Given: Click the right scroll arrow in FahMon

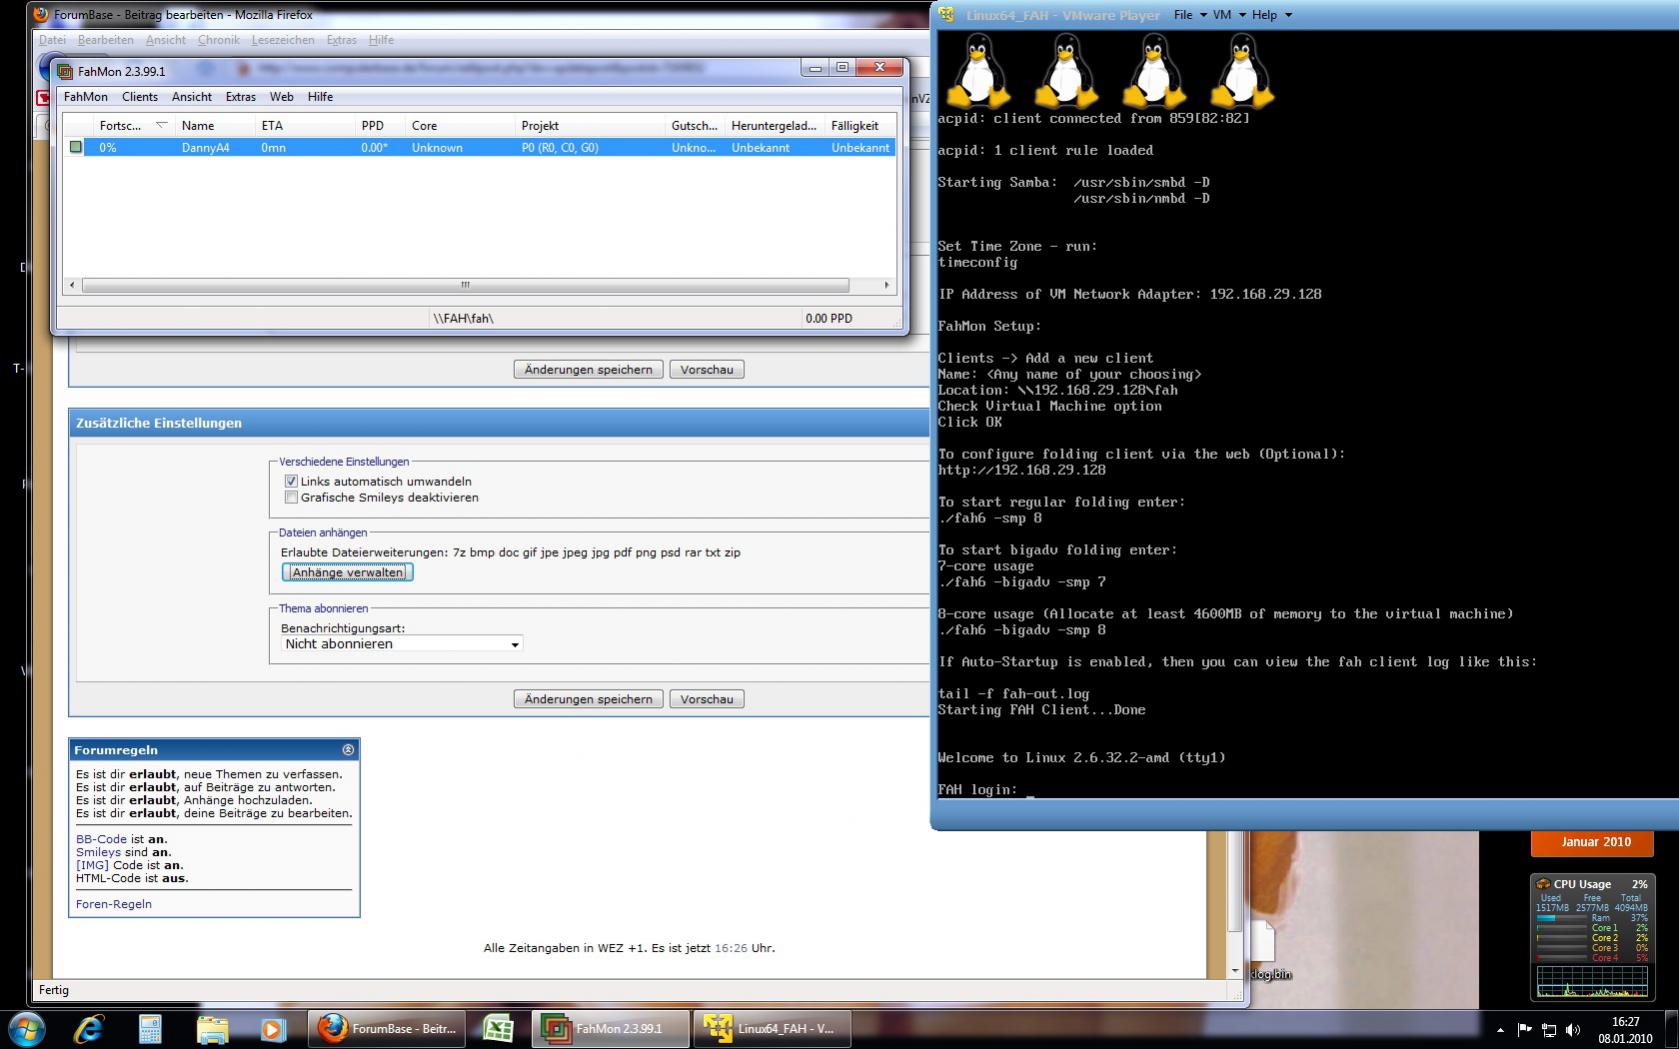Looking at the screenshot, I should (887, 285).
